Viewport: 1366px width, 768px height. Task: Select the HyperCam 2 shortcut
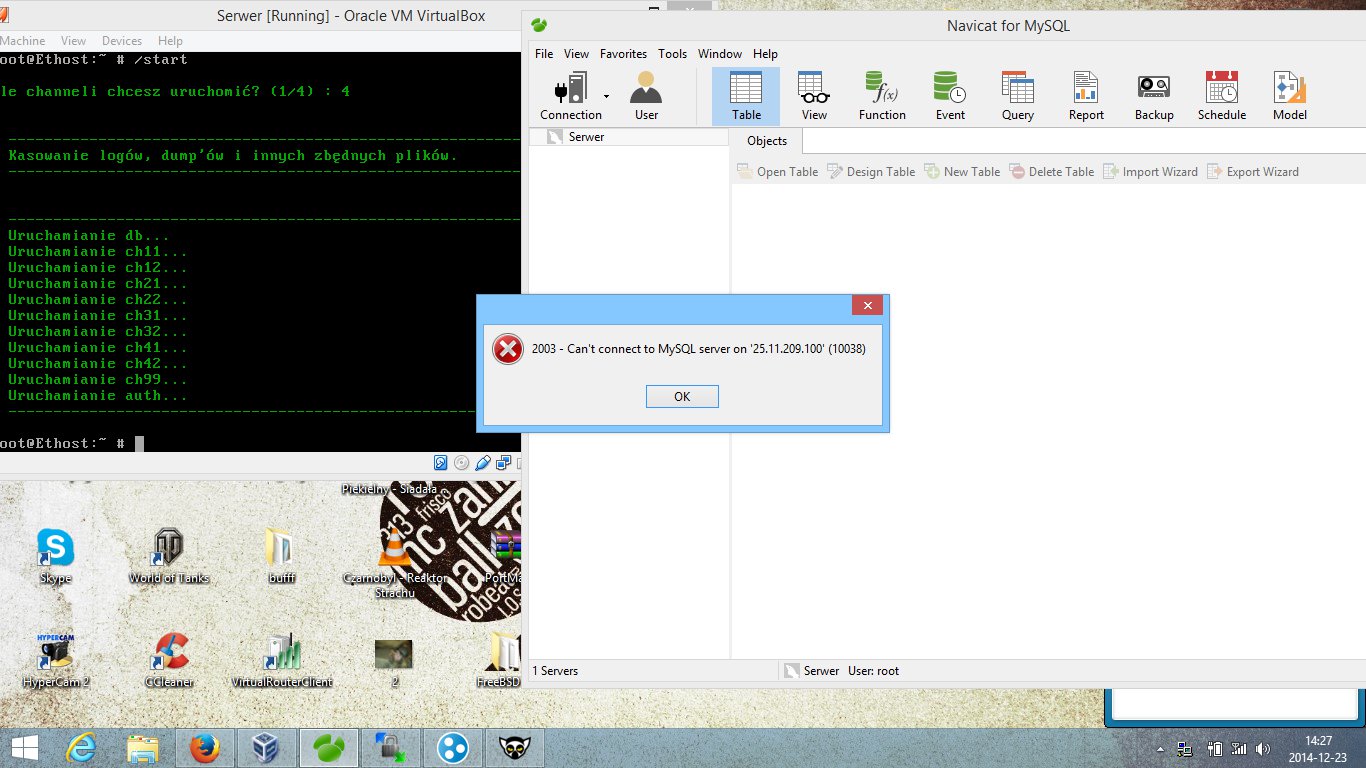tap(55, 660)
